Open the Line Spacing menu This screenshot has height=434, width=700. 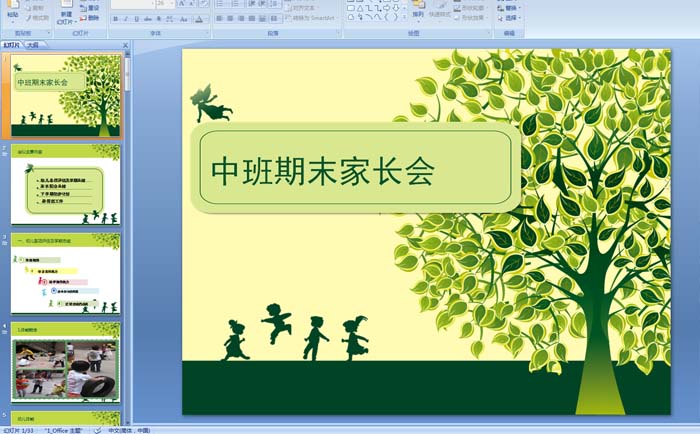[x=275, y=4]
